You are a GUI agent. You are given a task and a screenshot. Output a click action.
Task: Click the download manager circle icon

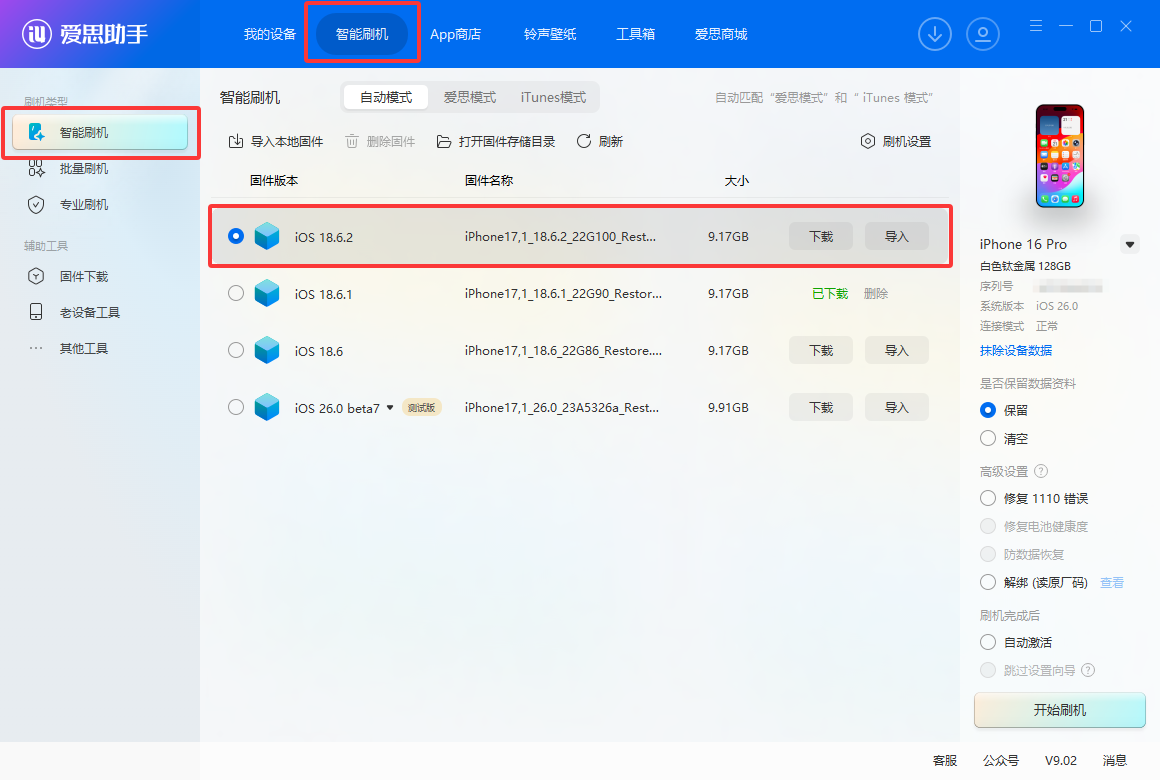(934, 33)
